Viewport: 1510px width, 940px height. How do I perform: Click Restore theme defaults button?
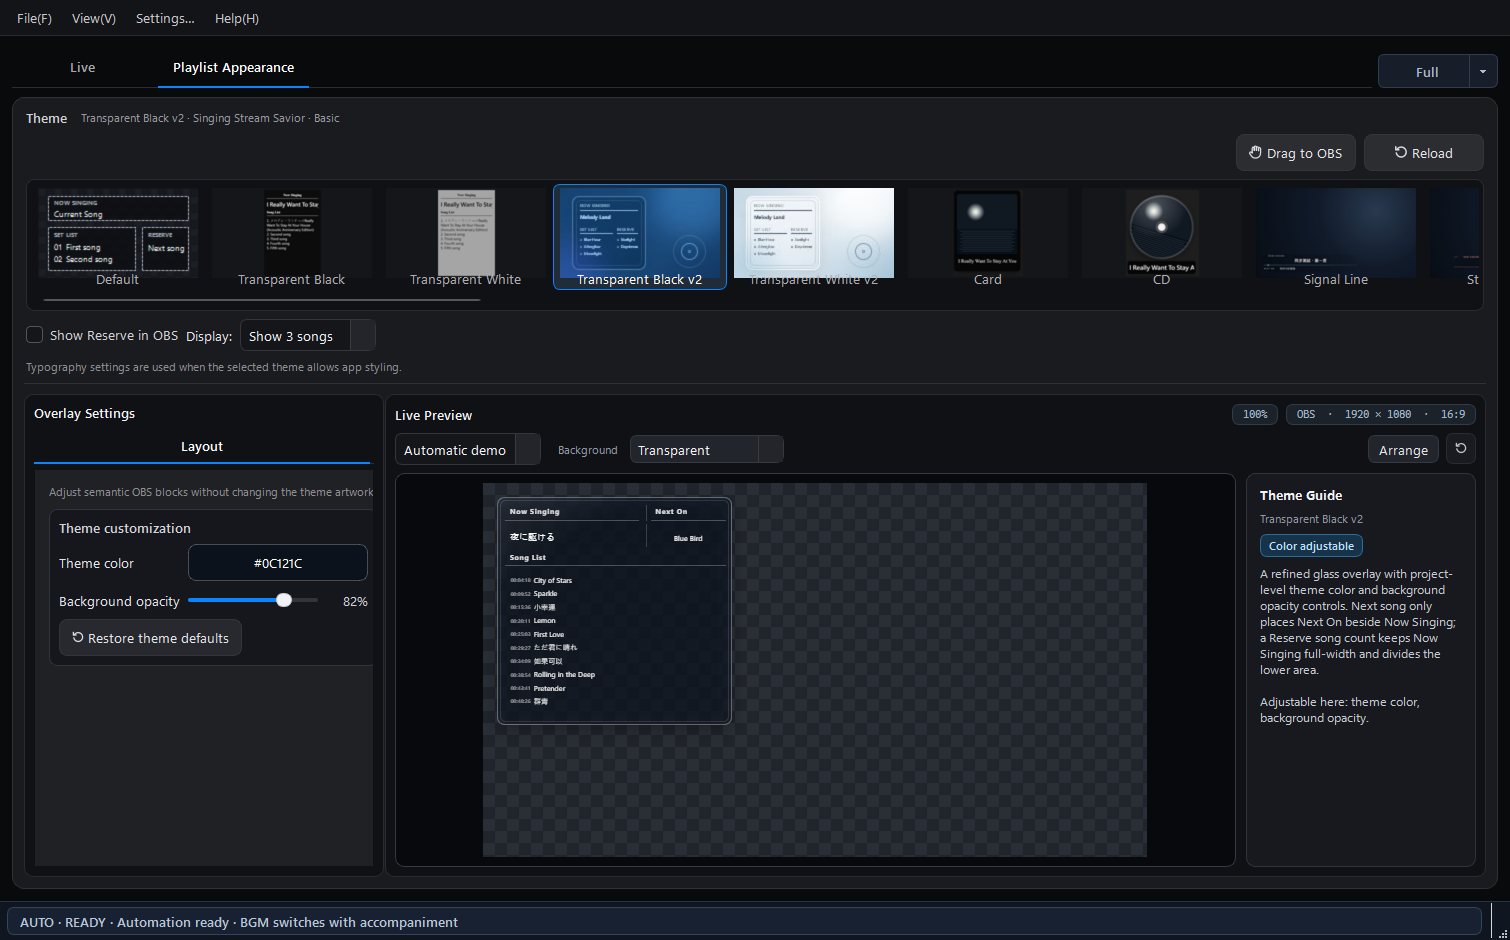click(x=150, y=638)
